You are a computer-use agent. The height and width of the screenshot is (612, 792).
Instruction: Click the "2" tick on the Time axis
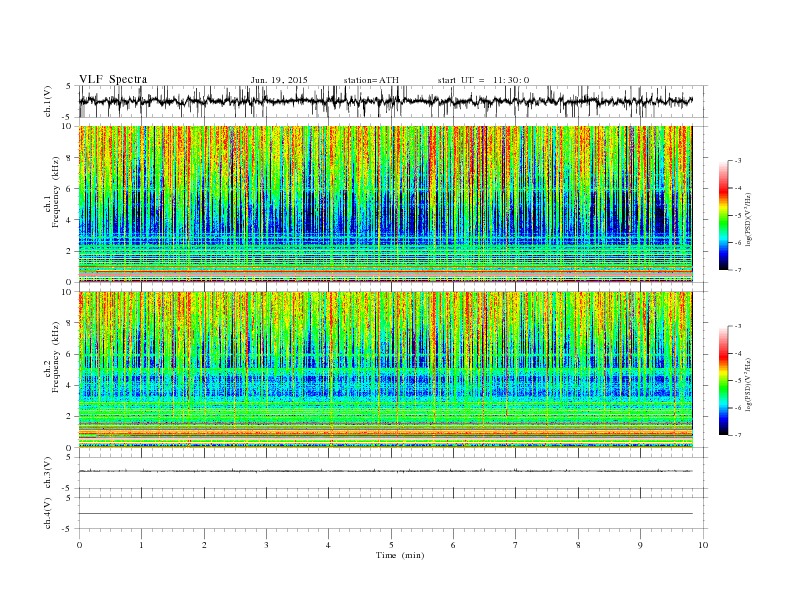click(x=204, y=545)
